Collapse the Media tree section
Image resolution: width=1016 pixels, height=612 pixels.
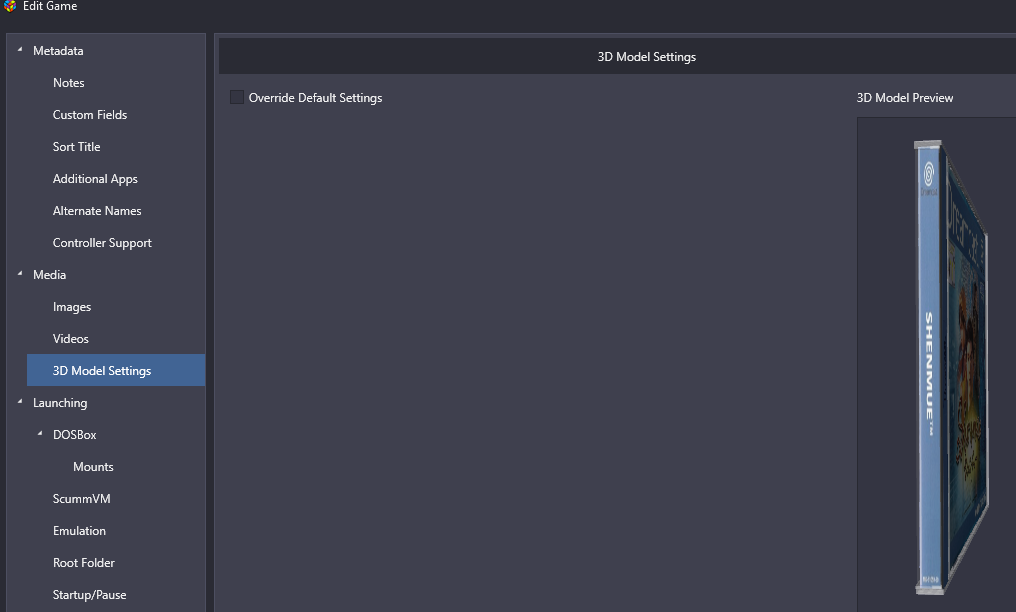20,274
